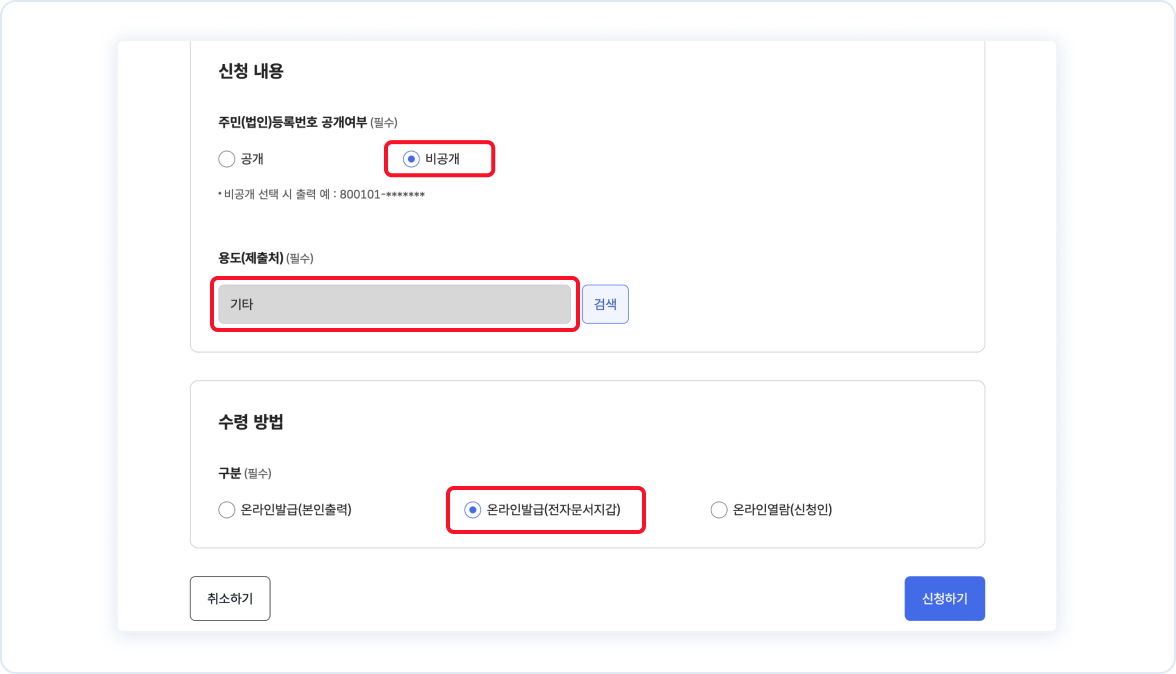This screenshot has height=674, width=1176.
Task: Click the 공개 option text label
Action: (x=250, y=159)
